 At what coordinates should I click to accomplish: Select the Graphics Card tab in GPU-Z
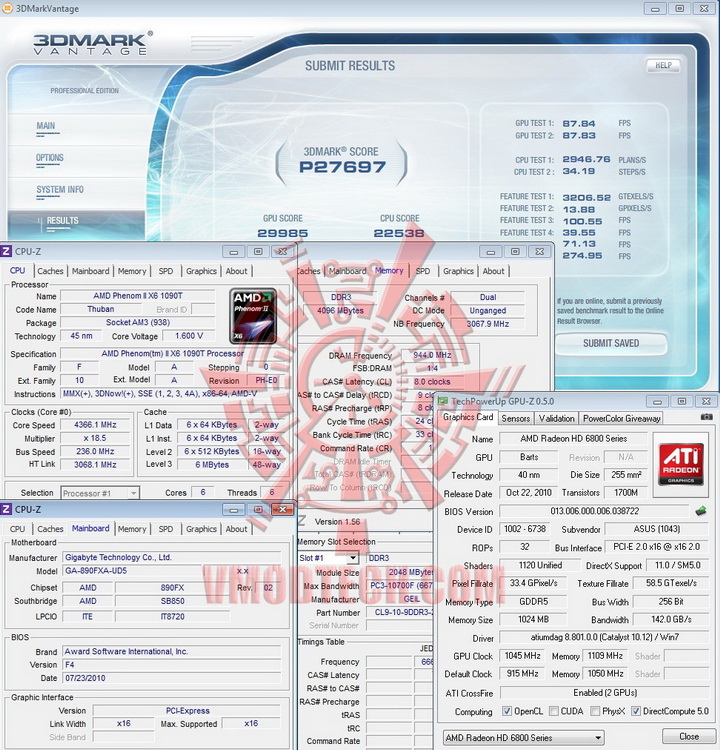[x=468, y=417]
